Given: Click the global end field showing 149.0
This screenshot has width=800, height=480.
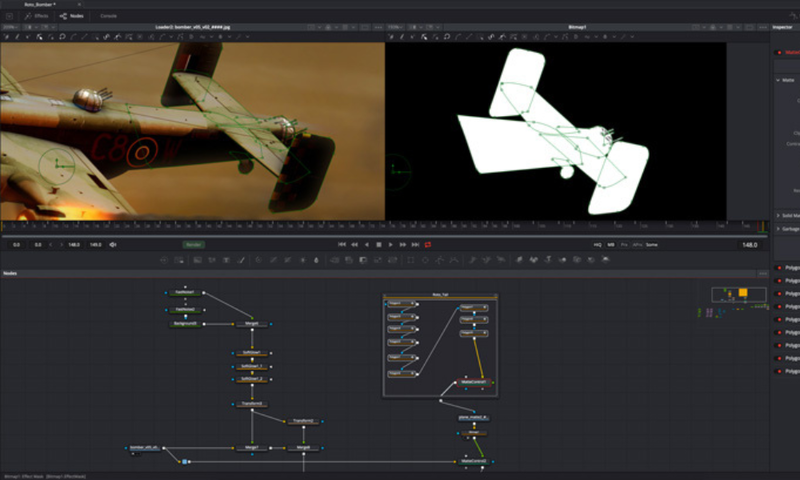Looking at the screenshot, I should click(95, 245).
